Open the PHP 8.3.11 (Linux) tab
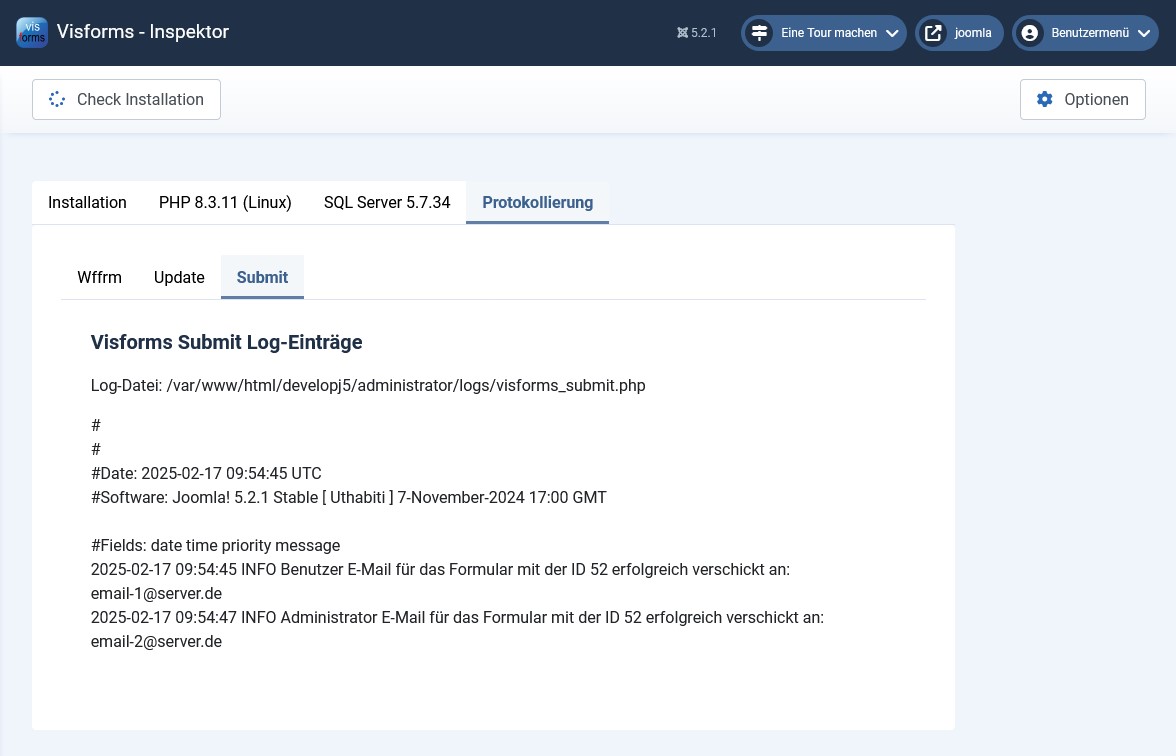Screen dimensions: 1176x756 (x=225, y=202)
